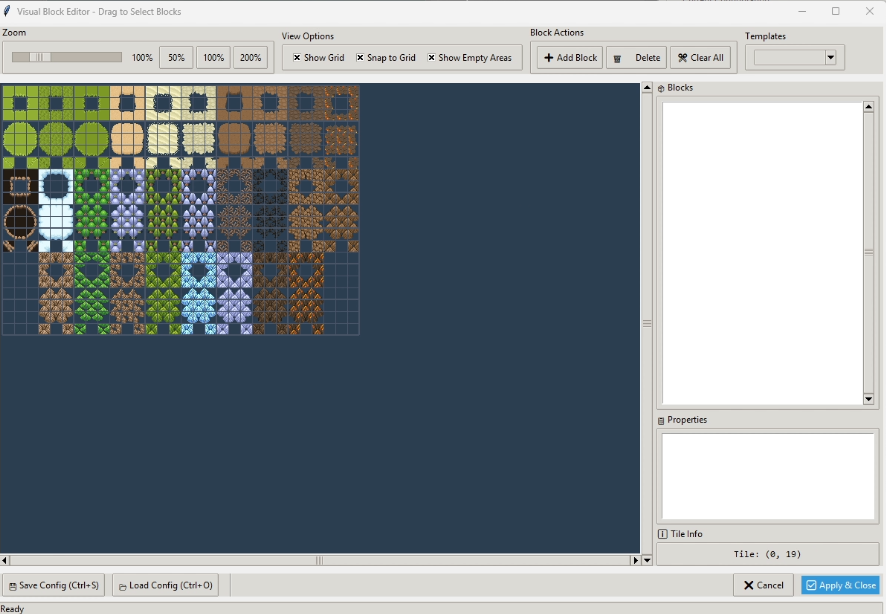The width and height of the screenshot is (886, 614).
Task: Minimize the Visual Block Editor window
Action: (802, 11)
